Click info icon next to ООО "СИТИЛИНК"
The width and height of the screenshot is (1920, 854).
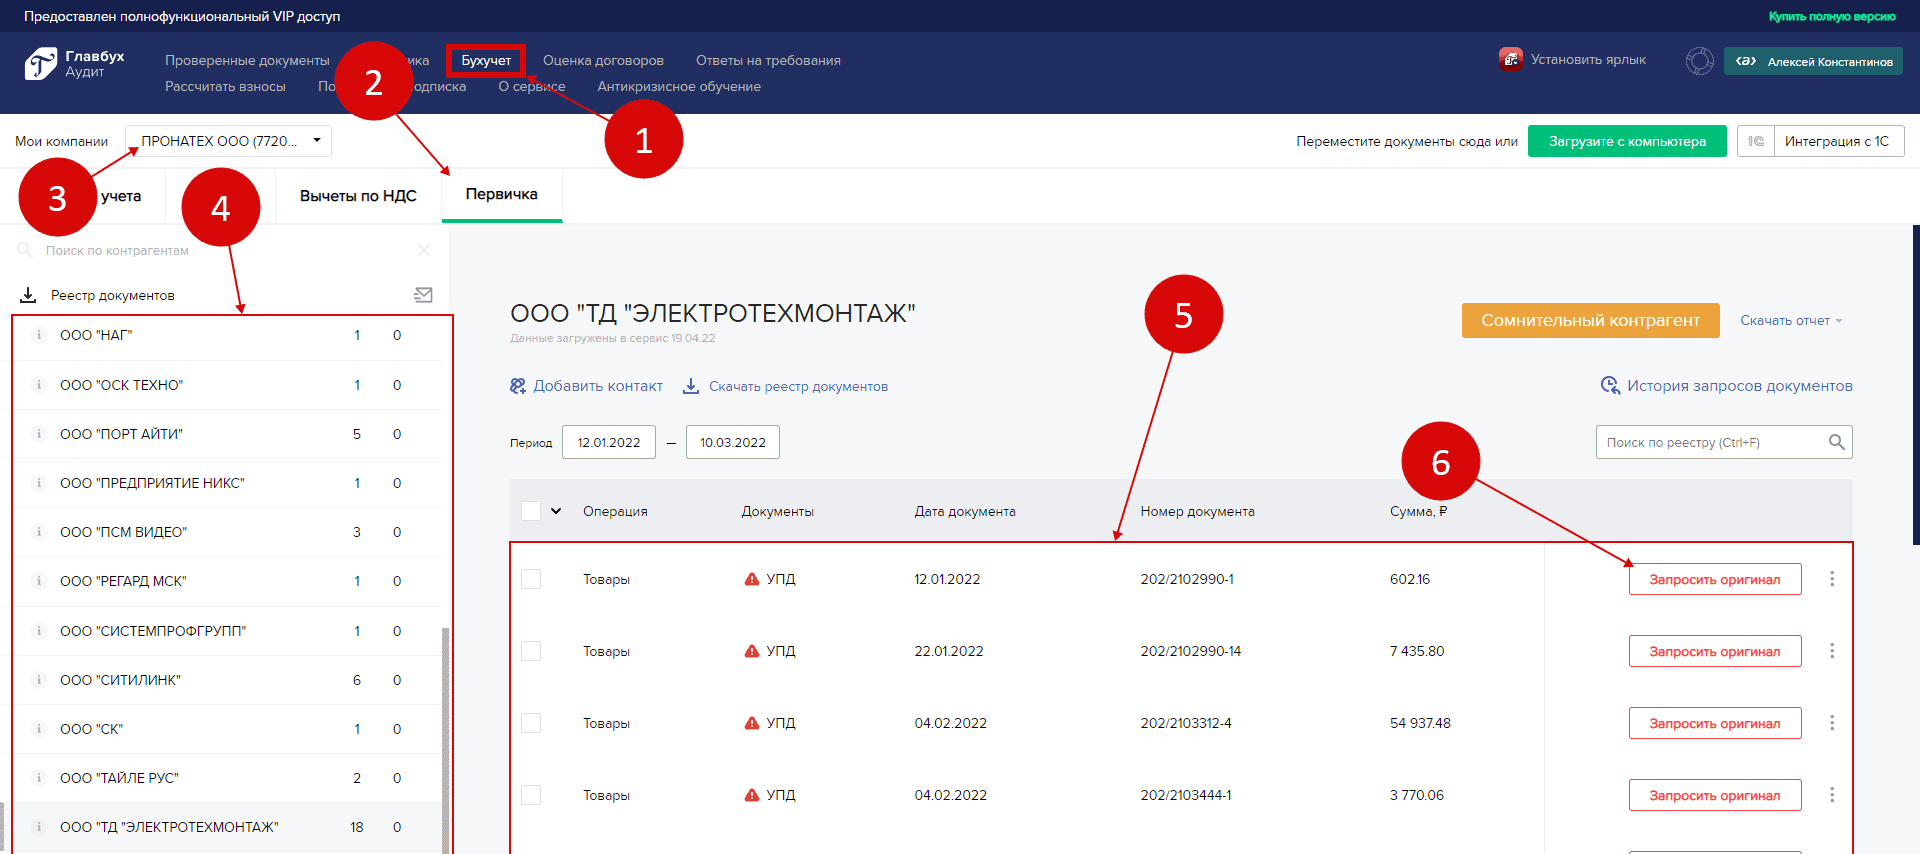tap(39, 680)
